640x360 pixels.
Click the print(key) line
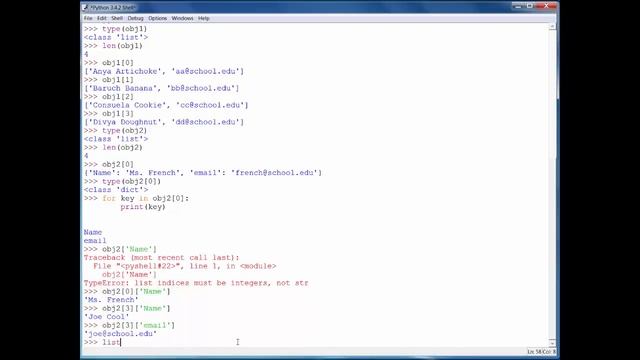click(143, 207)
